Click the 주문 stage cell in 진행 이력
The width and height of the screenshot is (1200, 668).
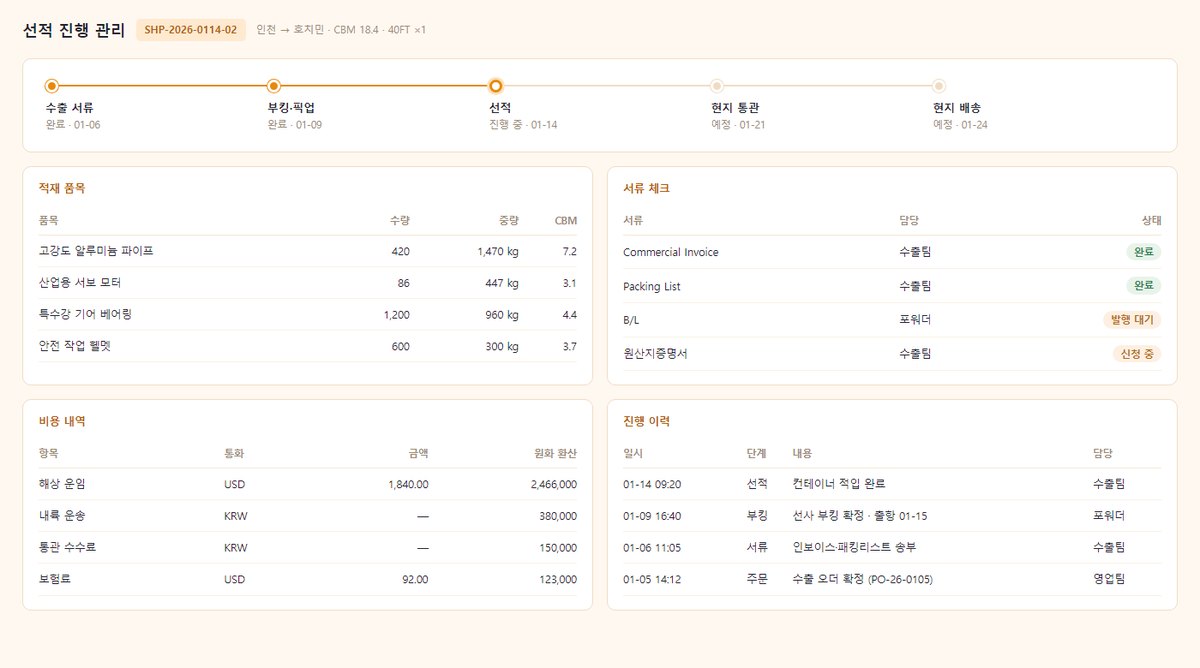(757, 579)
